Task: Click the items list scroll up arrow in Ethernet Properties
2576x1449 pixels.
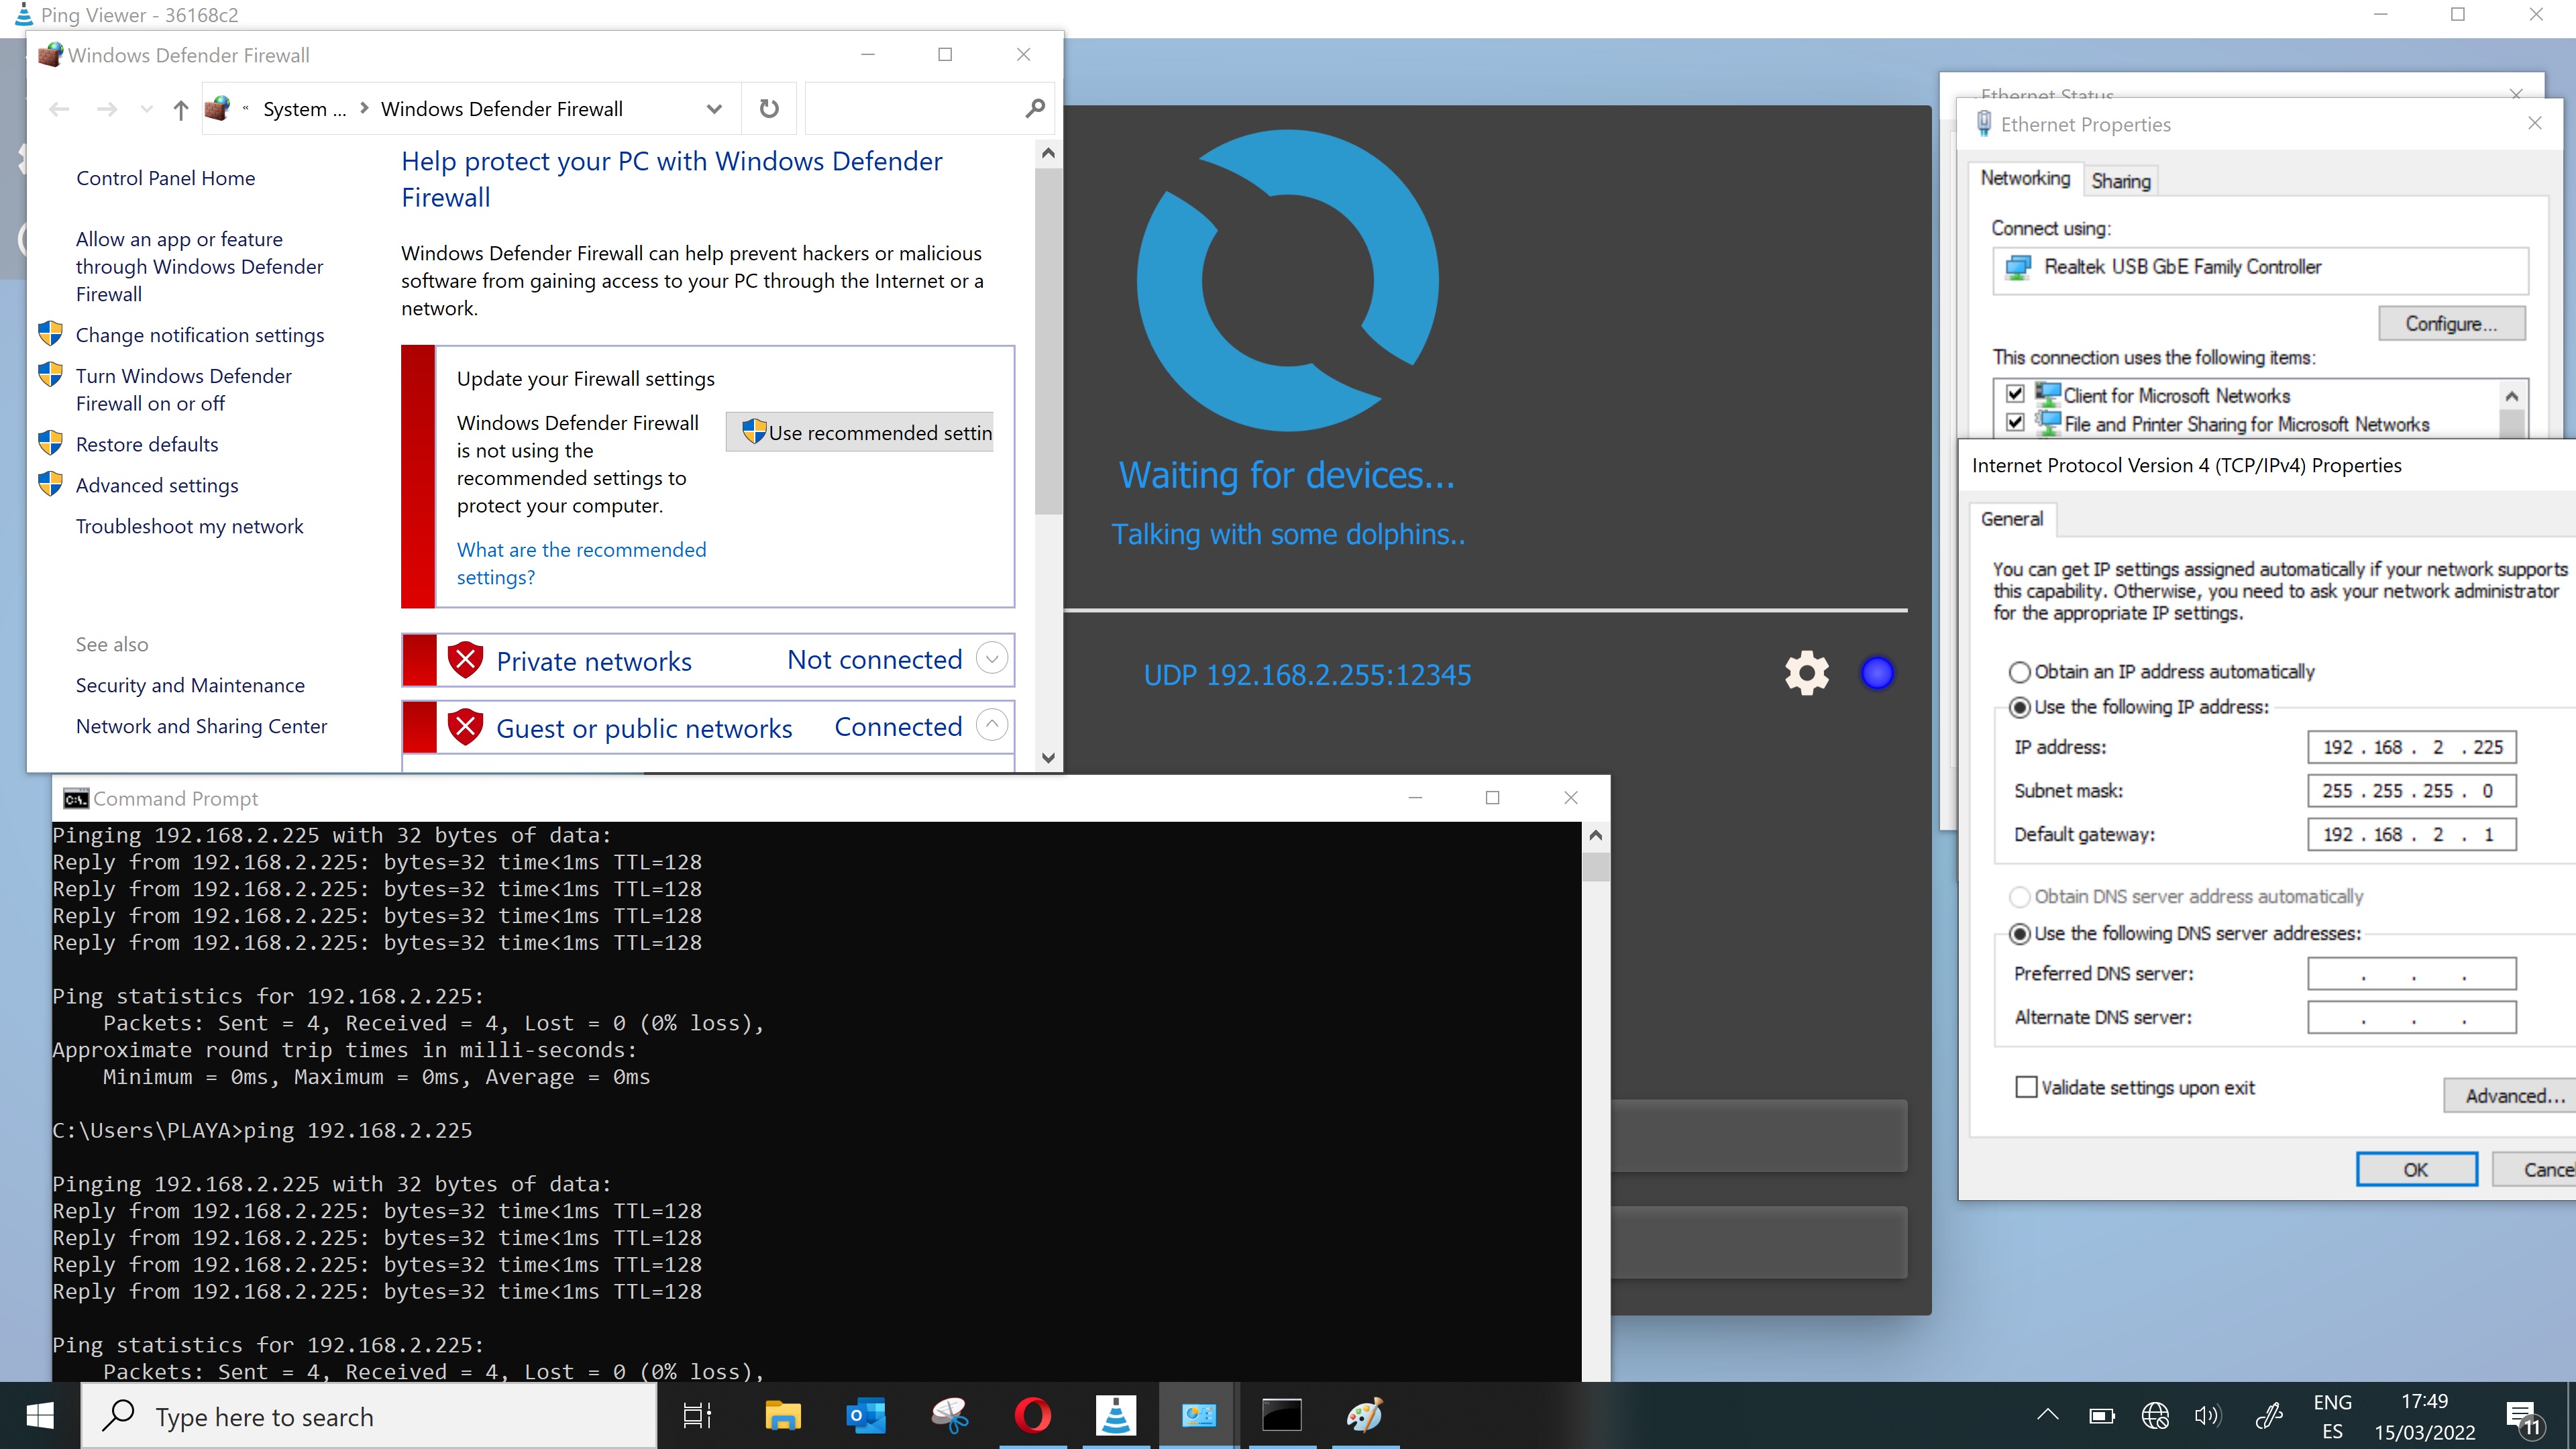Action: tap(2512, 396)
